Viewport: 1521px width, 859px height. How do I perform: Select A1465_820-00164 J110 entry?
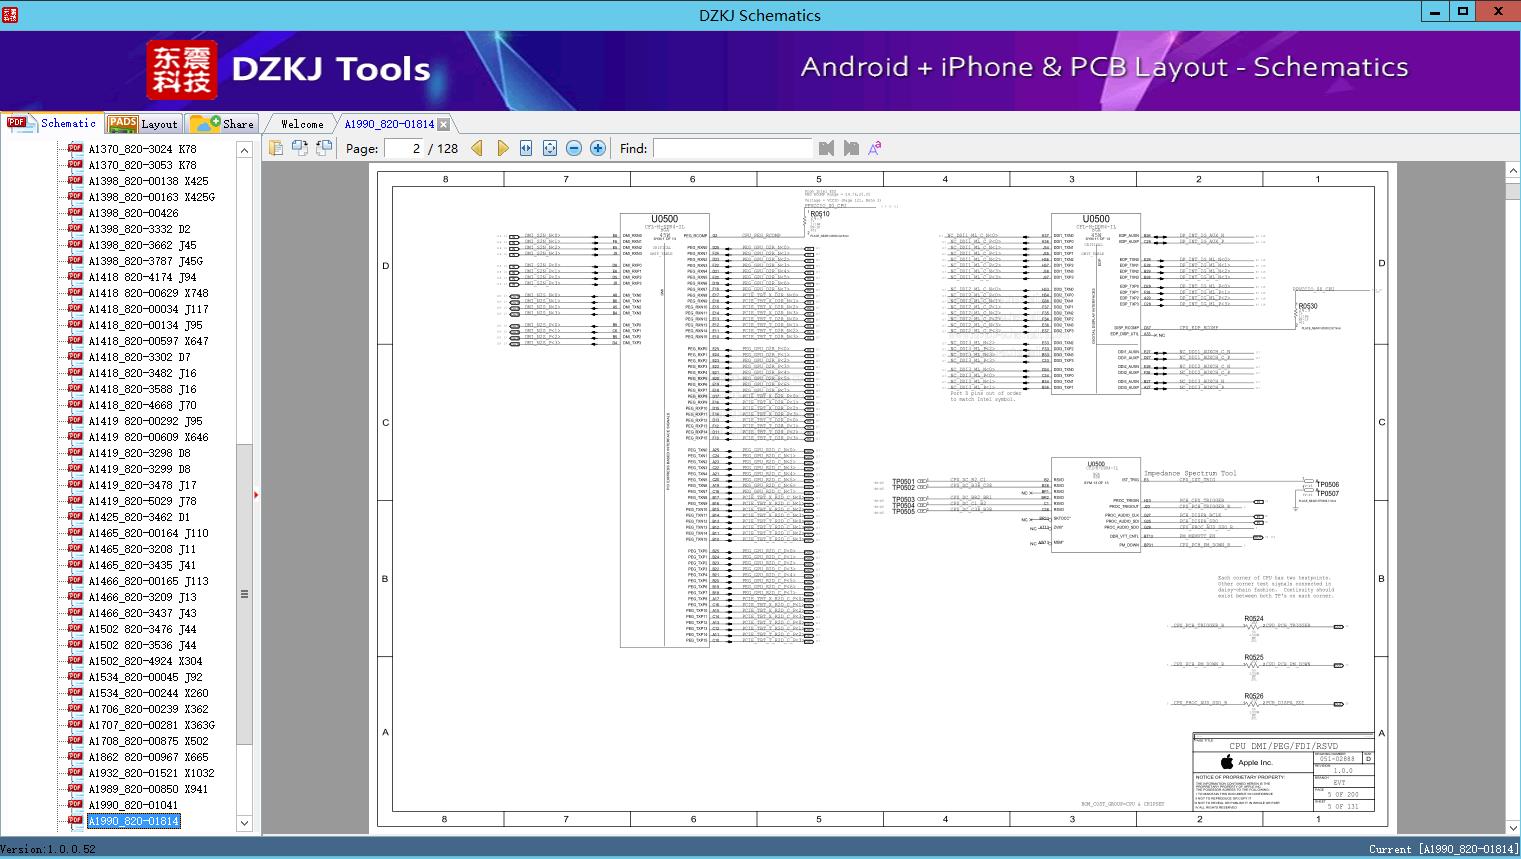pyautogui.click(x=148, y=533)
